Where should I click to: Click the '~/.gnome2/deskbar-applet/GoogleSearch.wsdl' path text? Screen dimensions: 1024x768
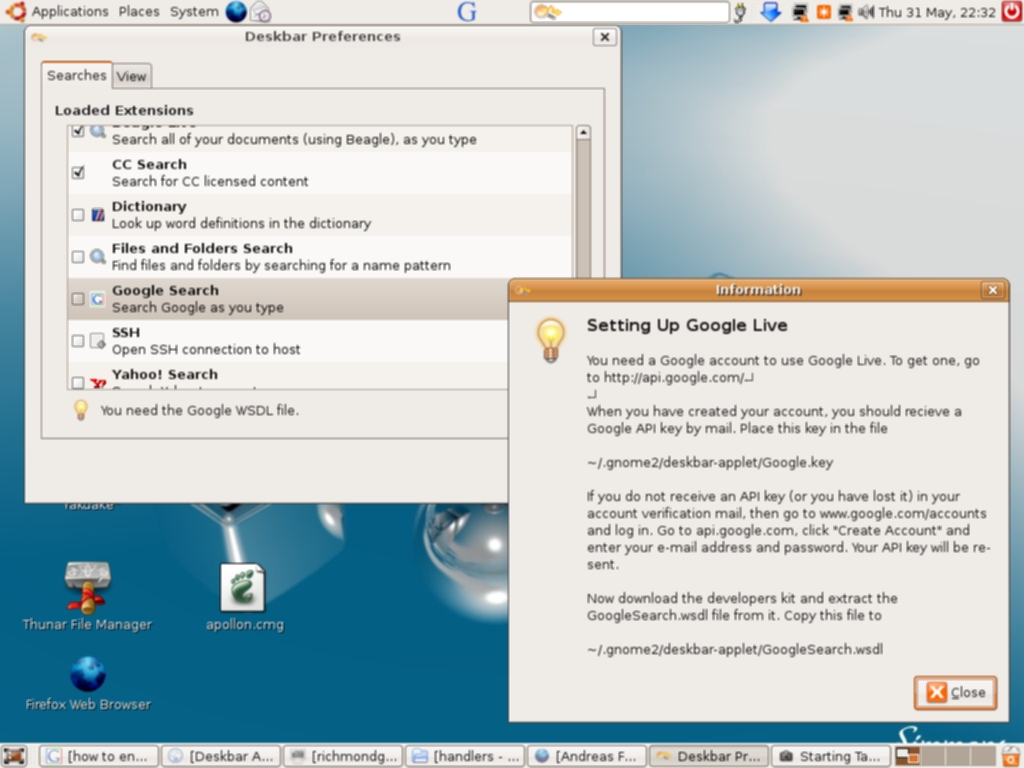click(x=735, y=649)
